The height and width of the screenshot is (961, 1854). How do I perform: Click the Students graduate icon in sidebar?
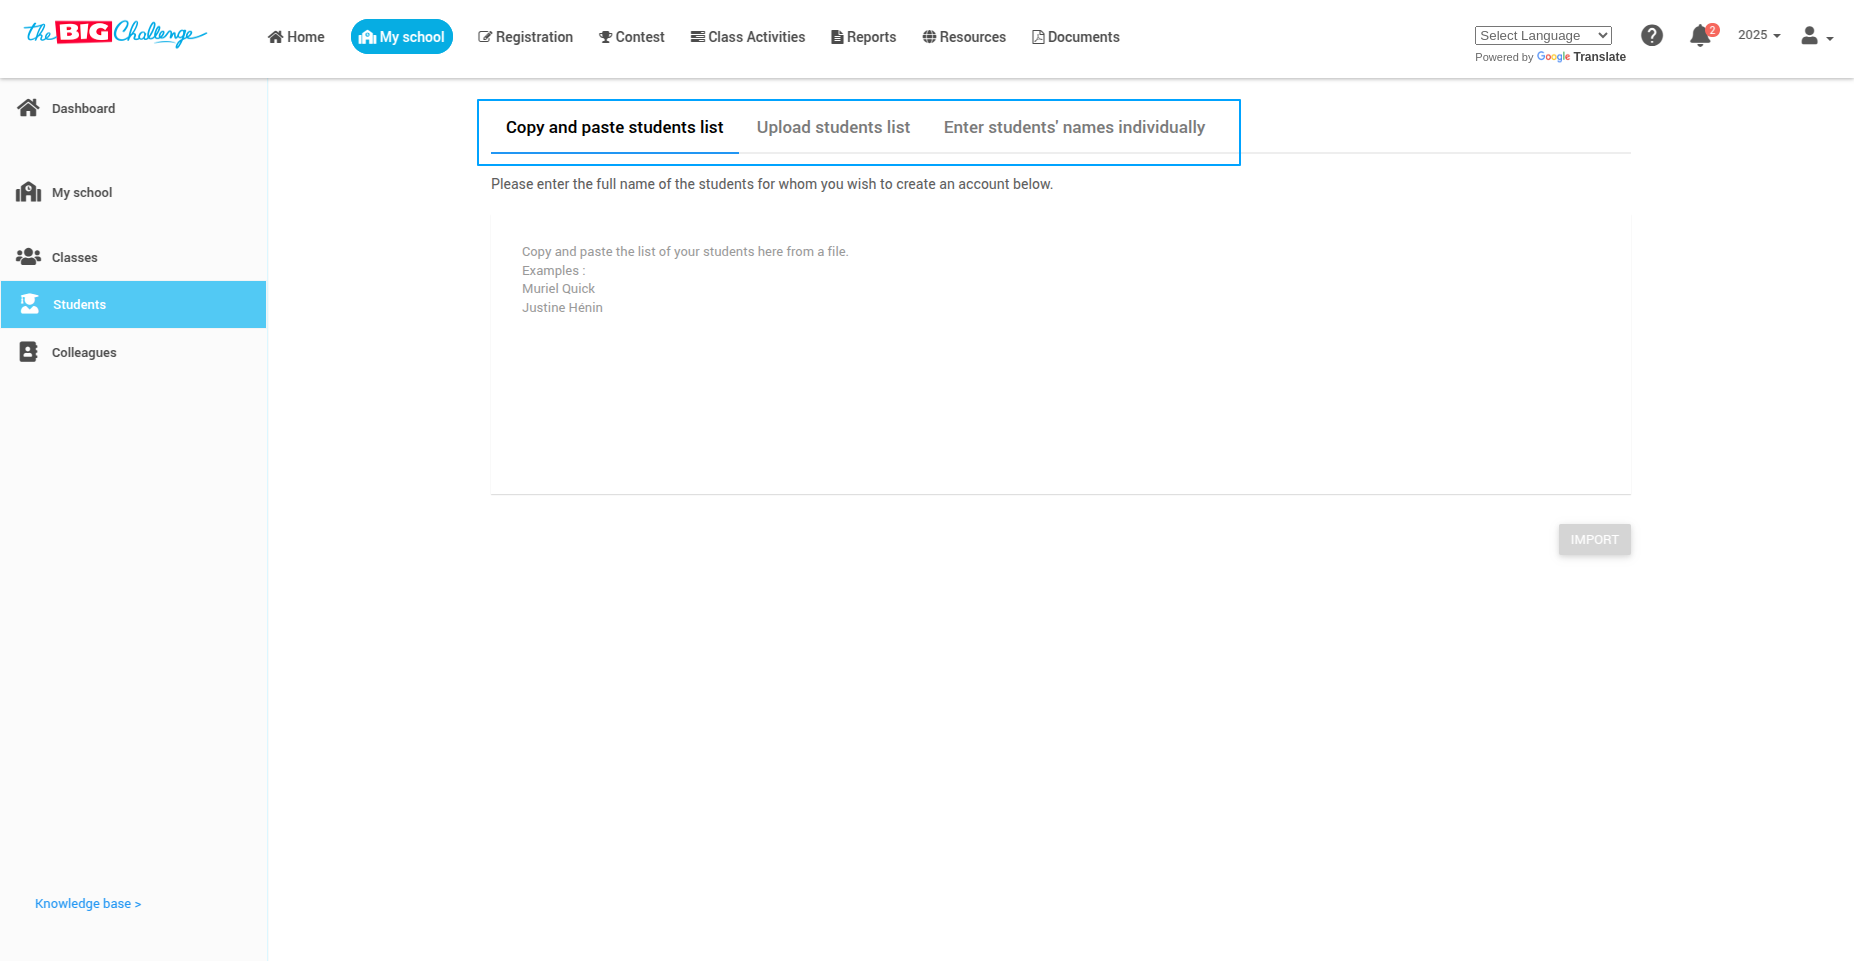30,304
